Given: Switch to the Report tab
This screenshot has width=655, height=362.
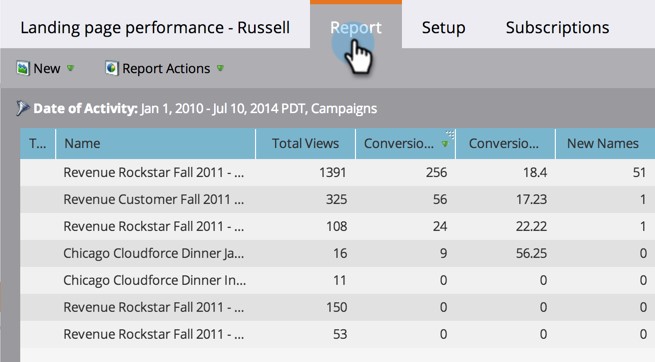Looking at the screenshot, I should coord(356,26).
